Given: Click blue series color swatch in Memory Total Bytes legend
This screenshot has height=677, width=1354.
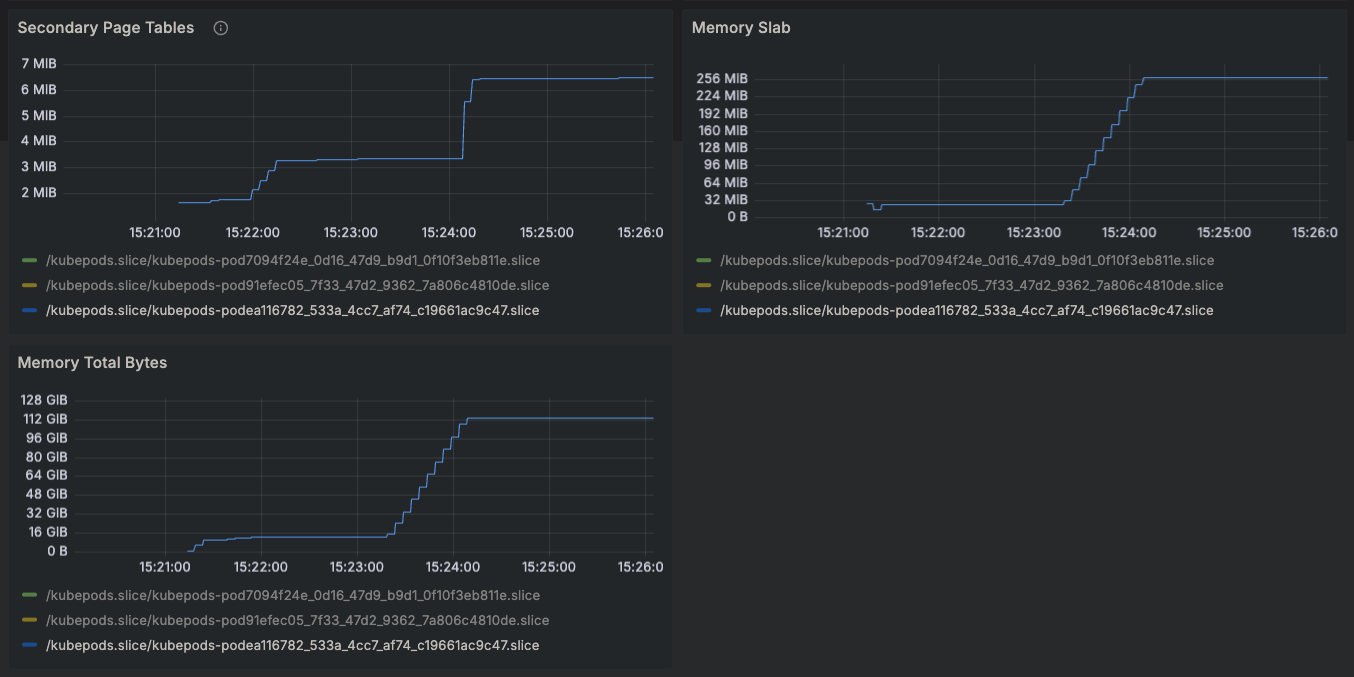Looking at the screenshot, I should click(x=29, y=645).
